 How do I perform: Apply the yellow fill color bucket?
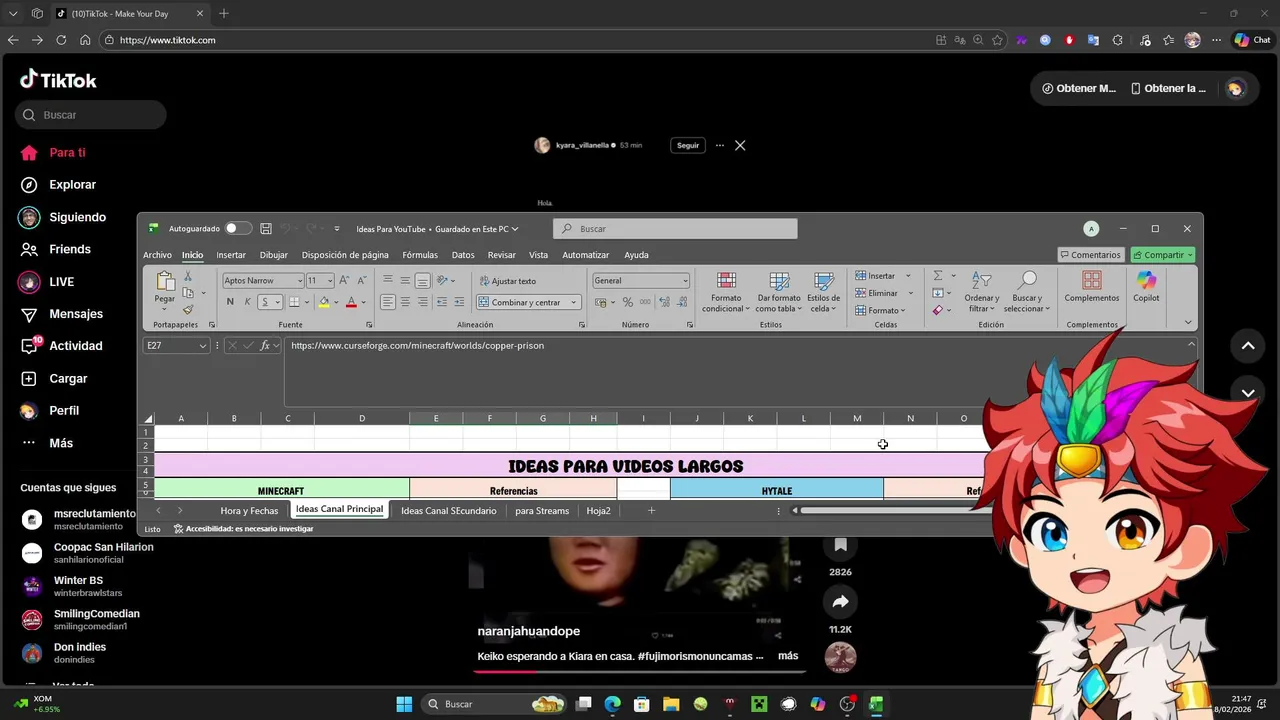click(x=323, y=302)
